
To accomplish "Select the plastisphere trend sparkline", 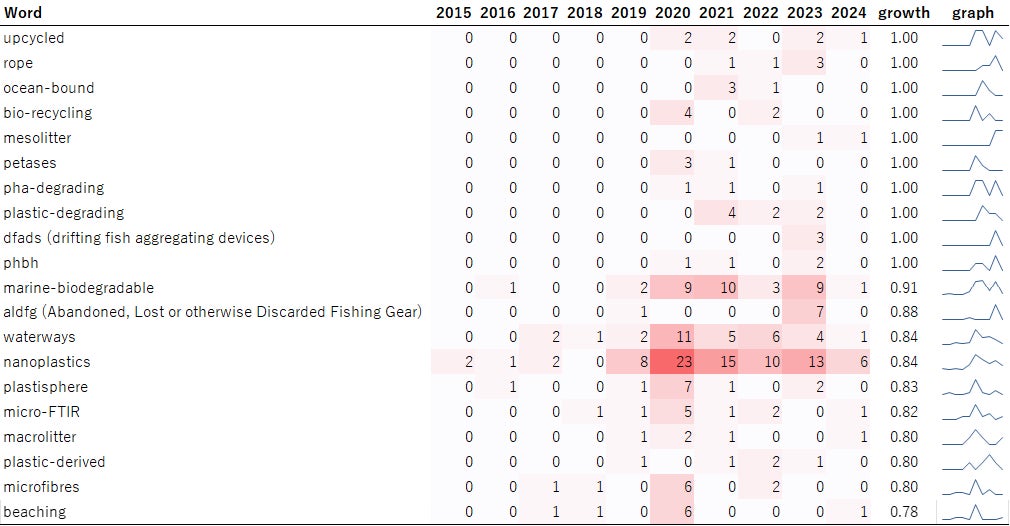I will coord(973,387).
